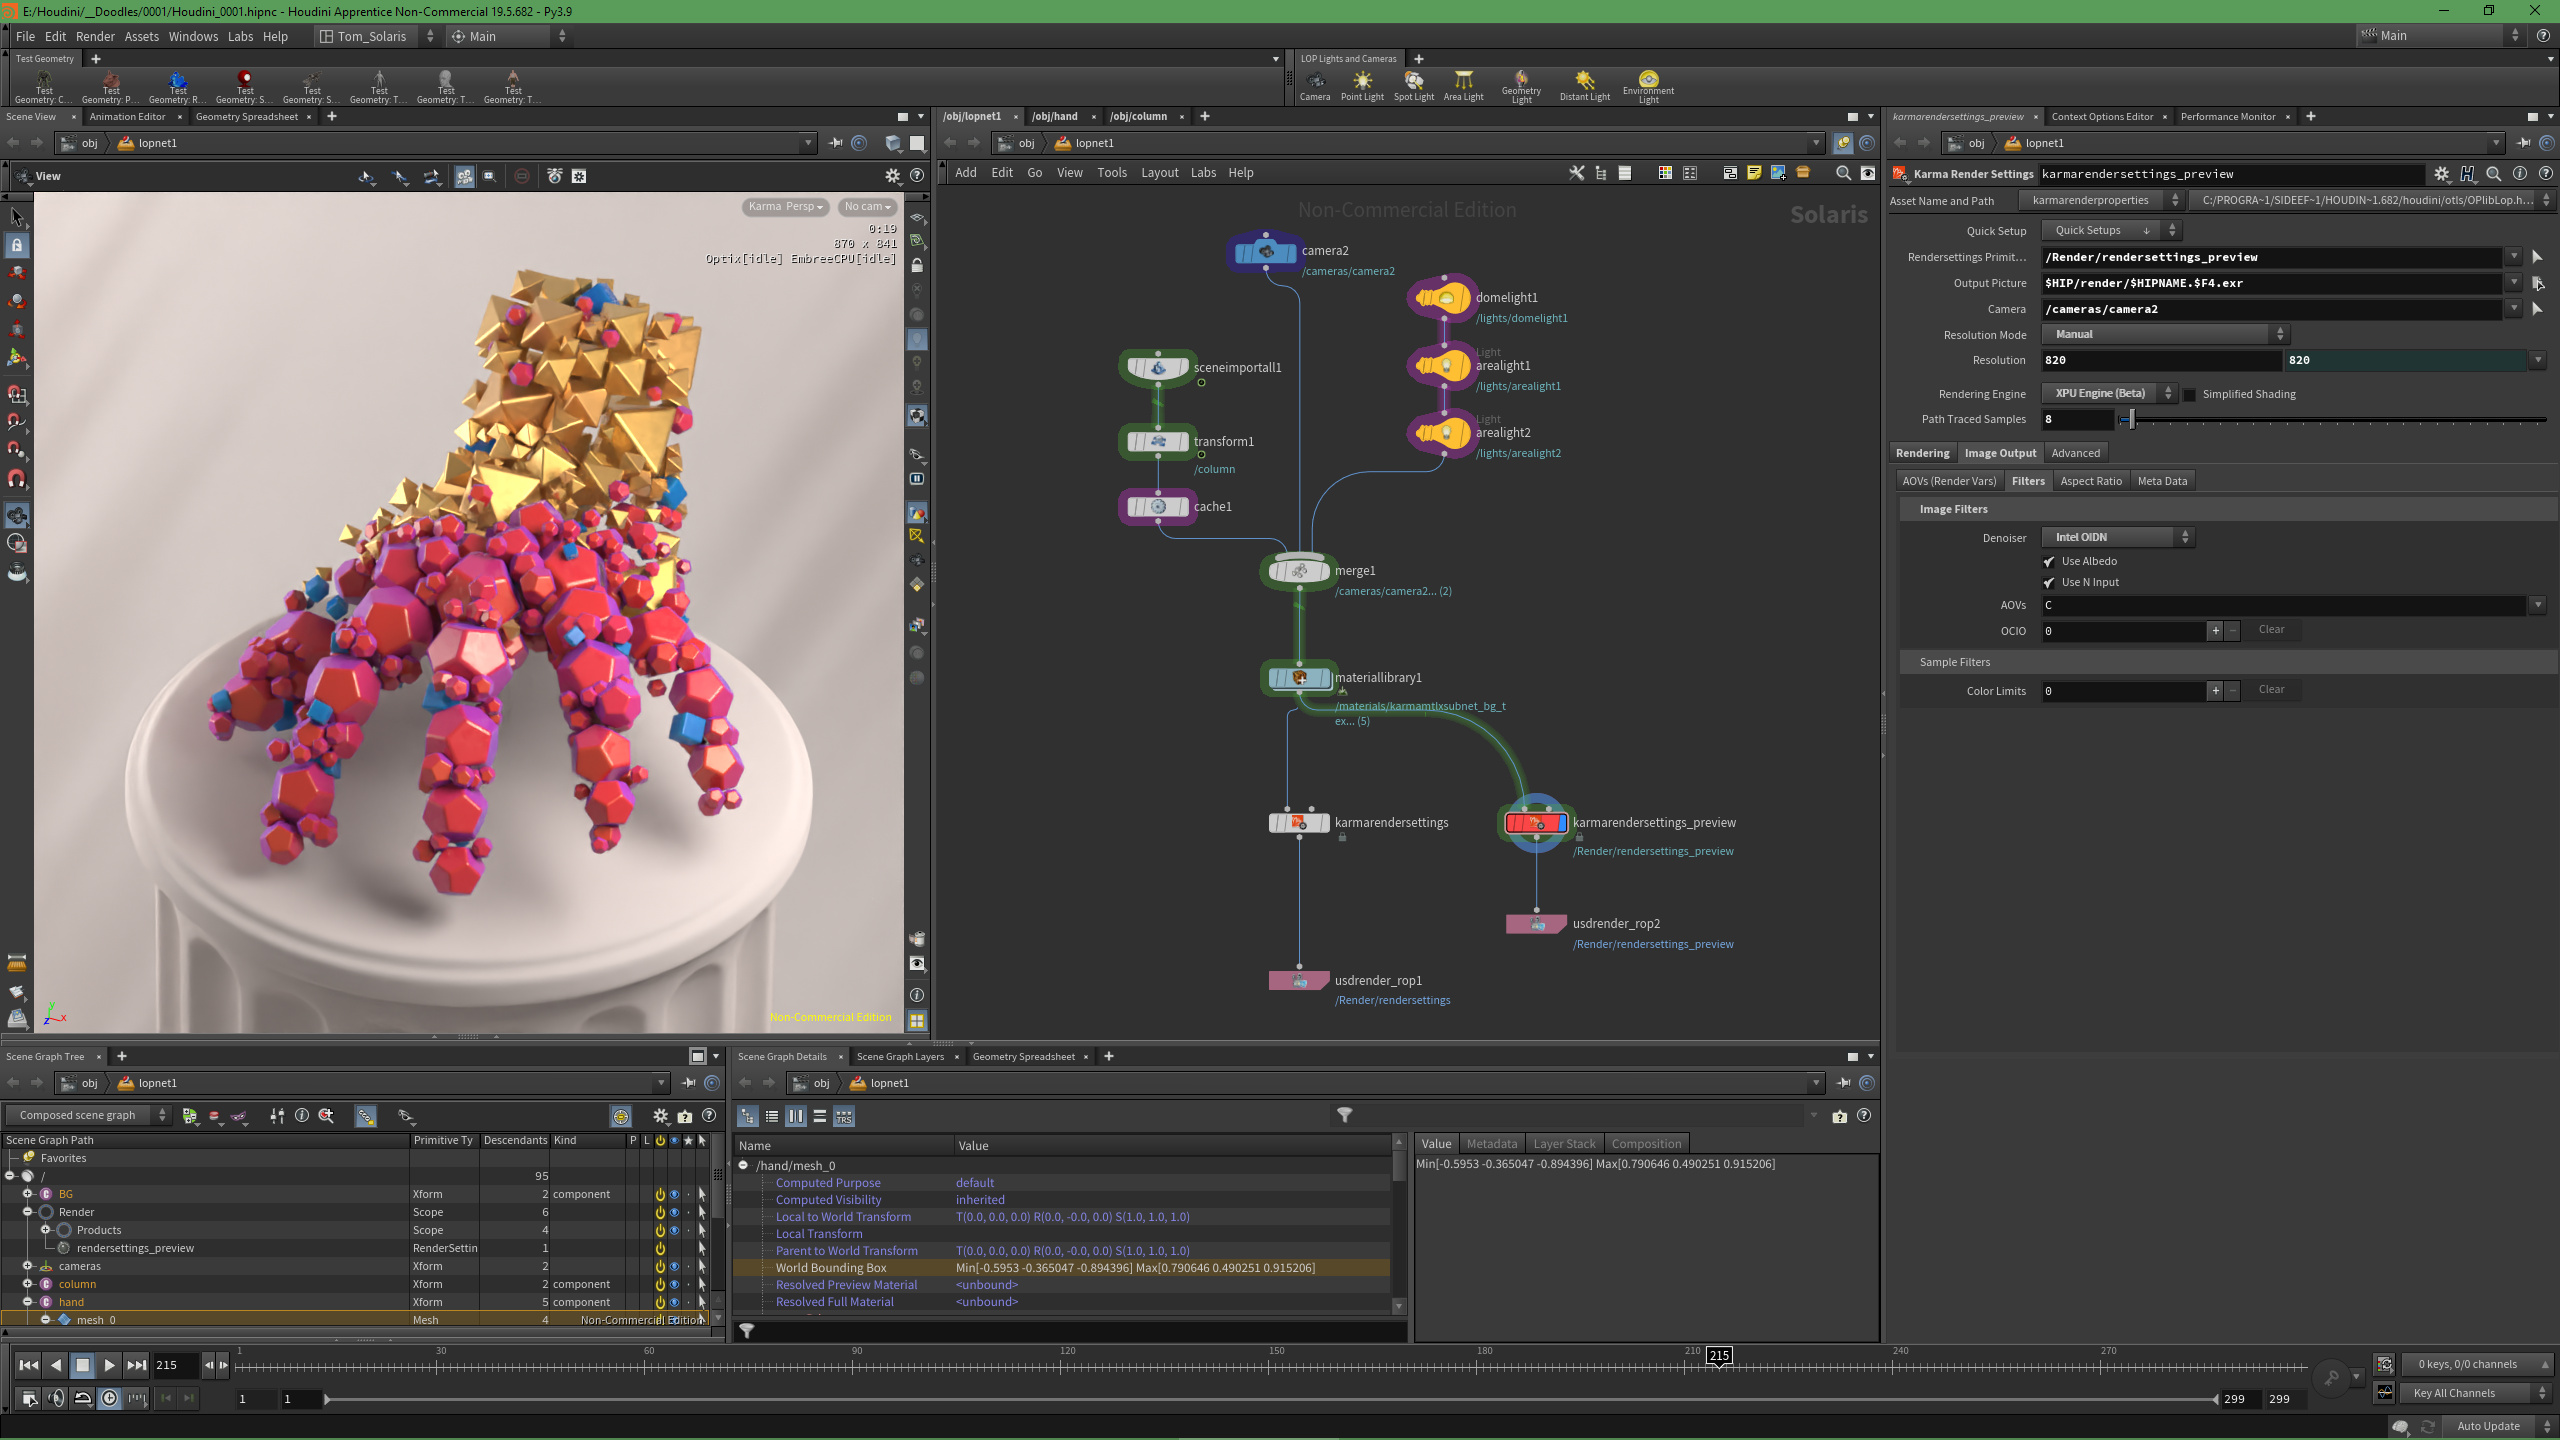This screenshot has height=1440, width=2560.
Task: Click the Point Light shelf tool
Action: (1362, 84)
